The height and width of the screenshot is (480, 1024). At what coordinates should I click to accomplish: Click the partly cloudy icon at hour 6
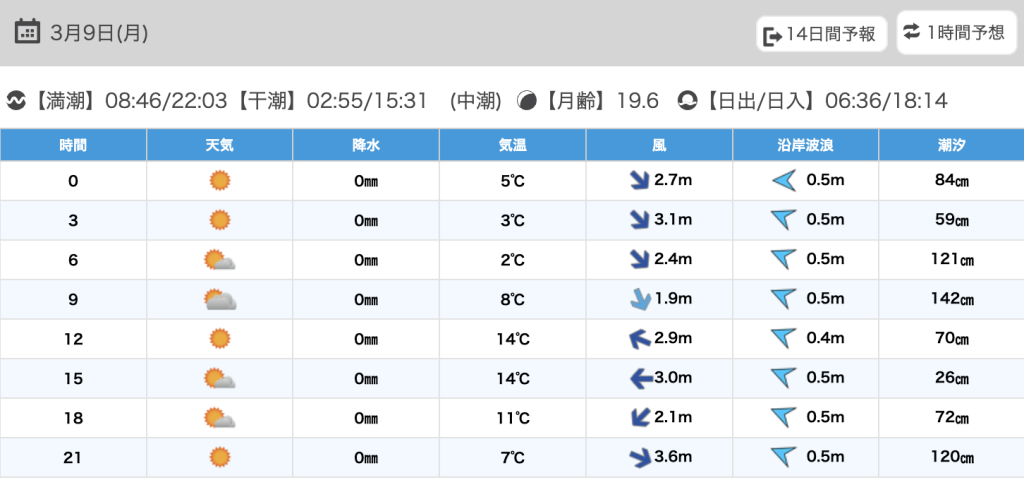tap(219, 260)
